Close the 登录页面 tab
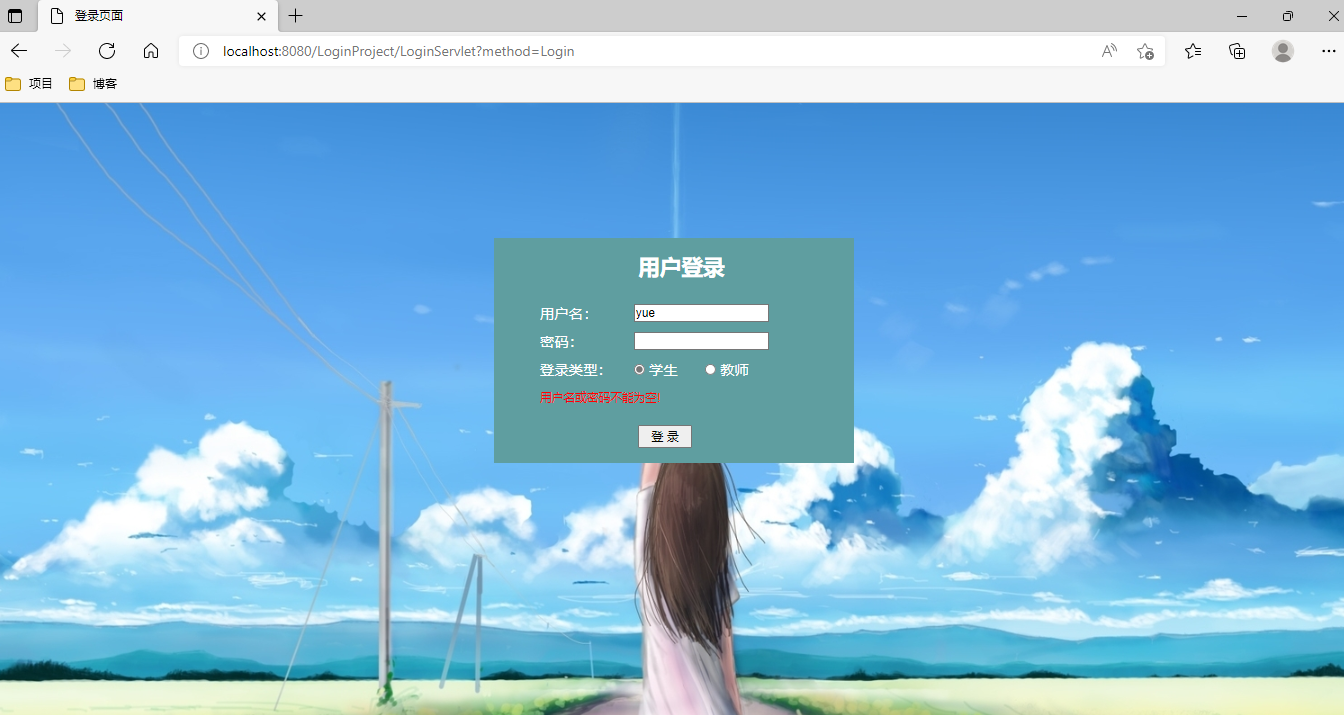The width and height of the screenshot is (1344, 715). [x=262, y=16]
